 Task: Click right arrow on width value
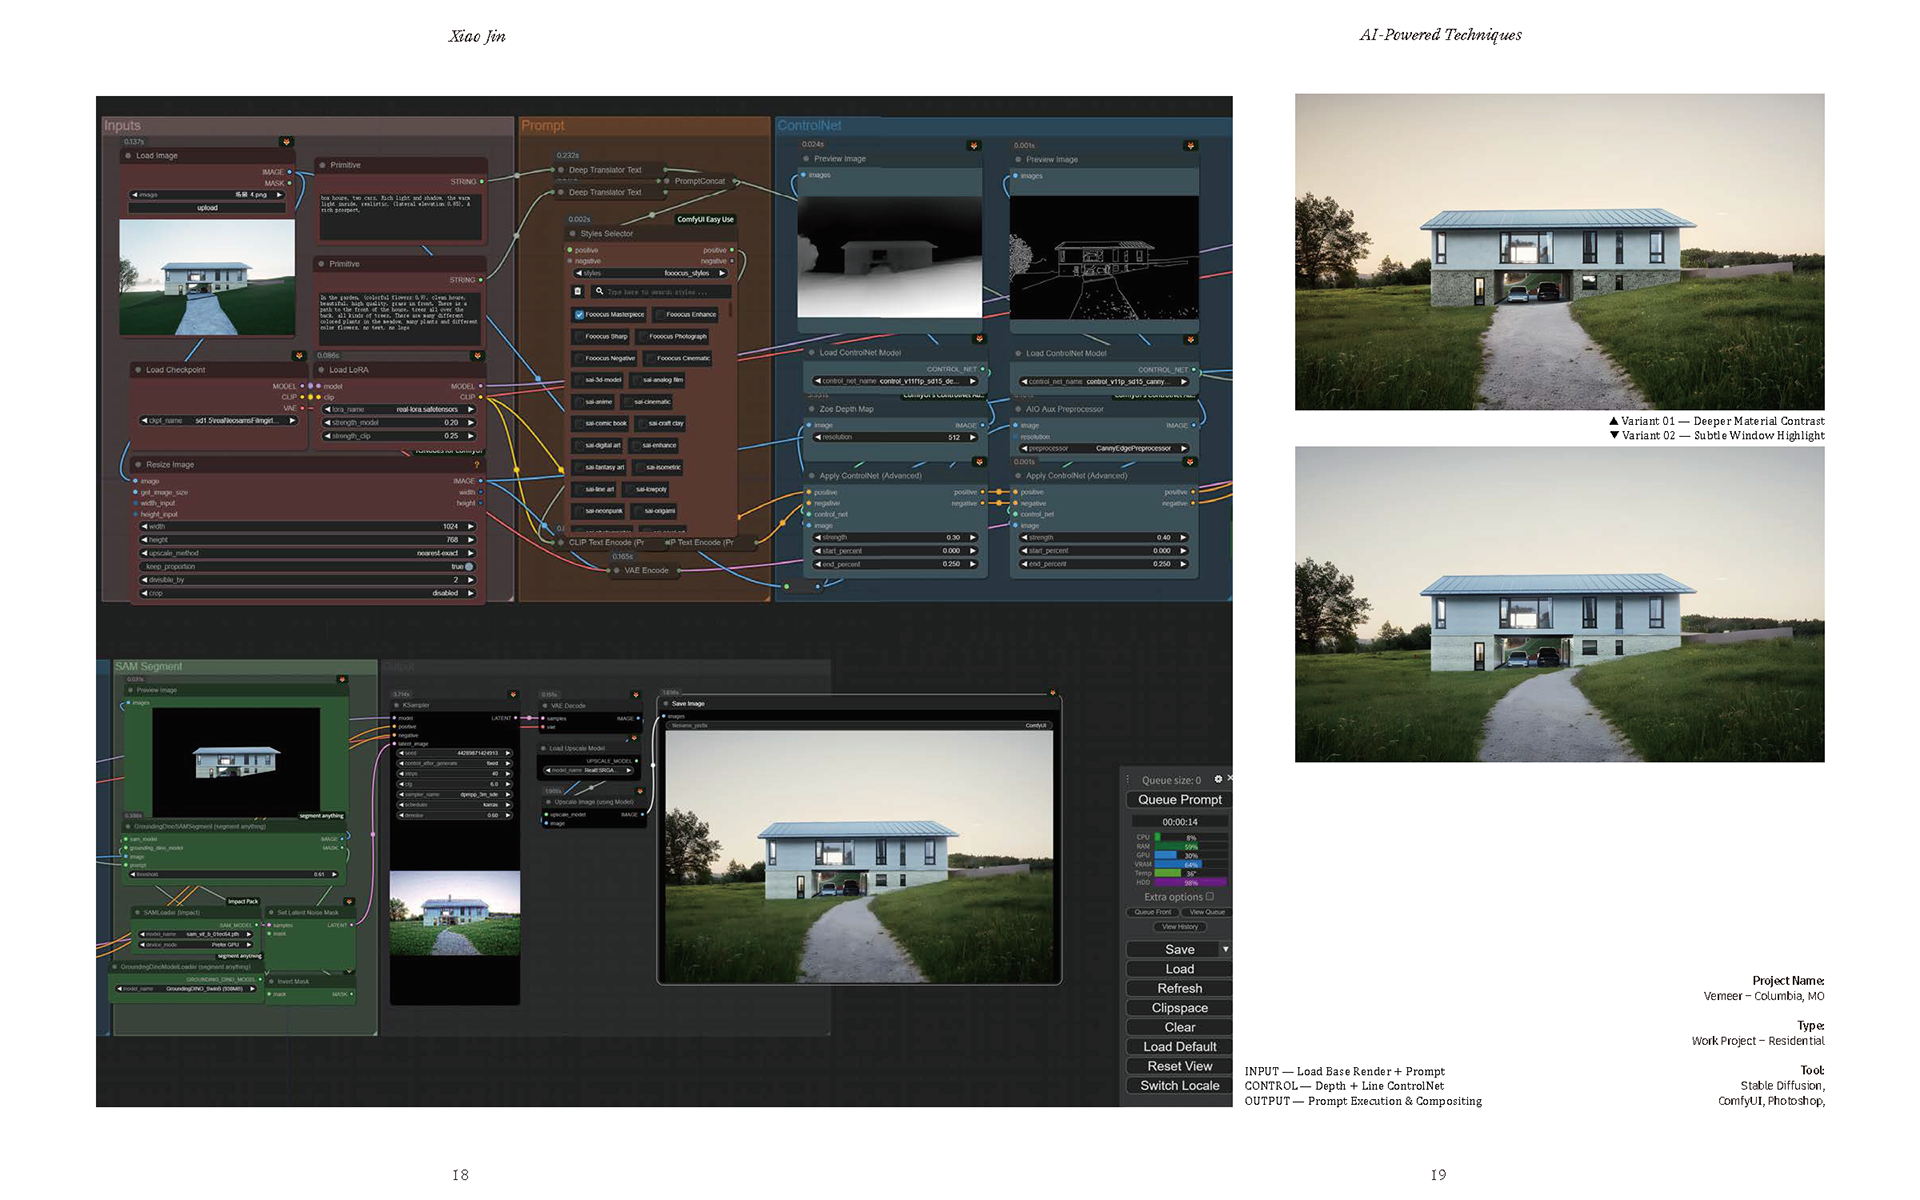470,526
